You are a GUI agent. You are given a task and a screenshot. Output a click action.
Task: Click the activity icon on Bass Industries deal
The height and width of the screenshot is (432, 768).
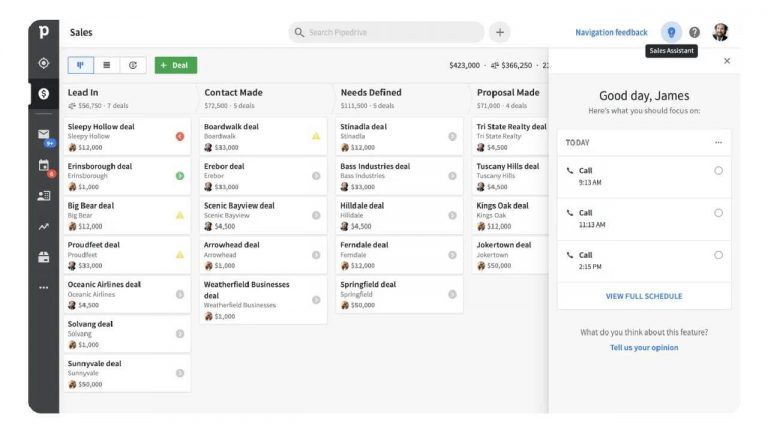pyautogui.click(x=452, y=176)
